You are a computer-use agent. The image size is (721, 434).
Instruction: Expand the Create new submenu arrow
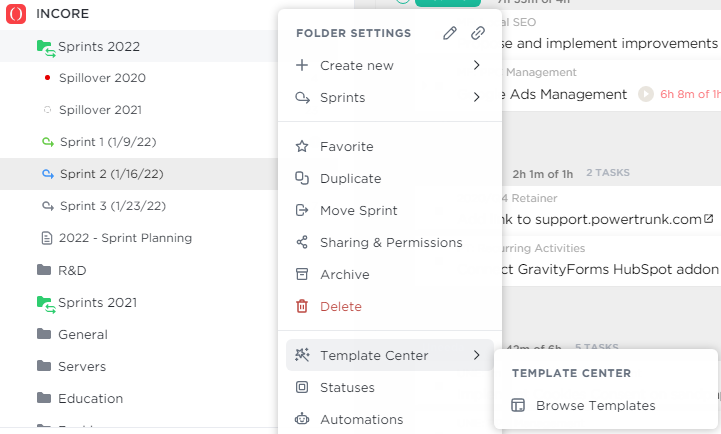(476, 65)
